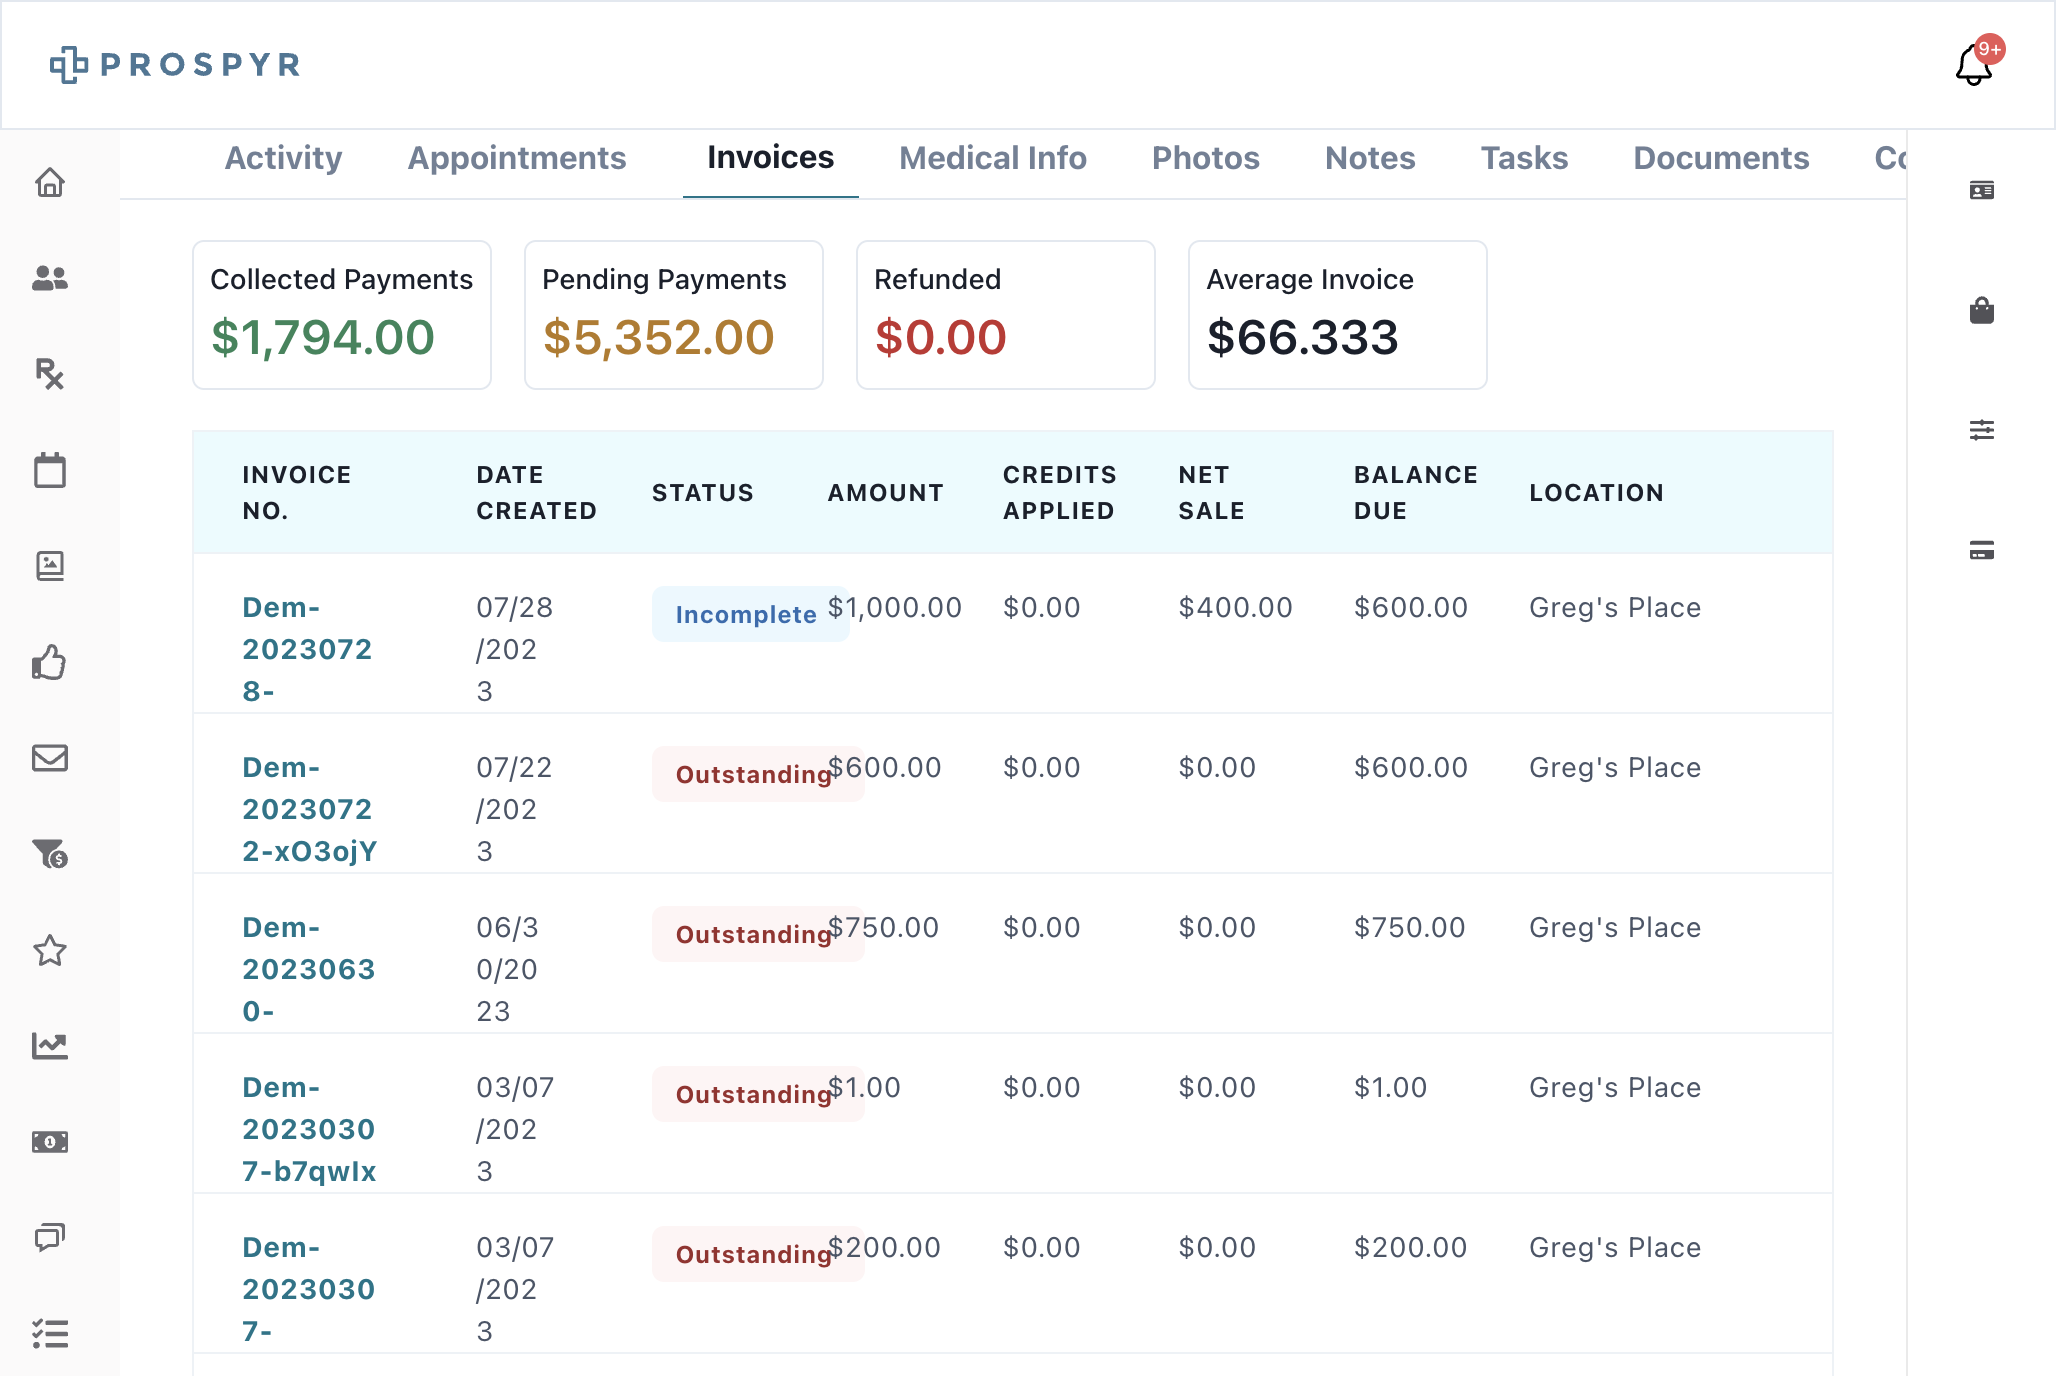Open sales funnel dollar icon
Viewport: 2056px width, 1376px height.
point(50,854)
